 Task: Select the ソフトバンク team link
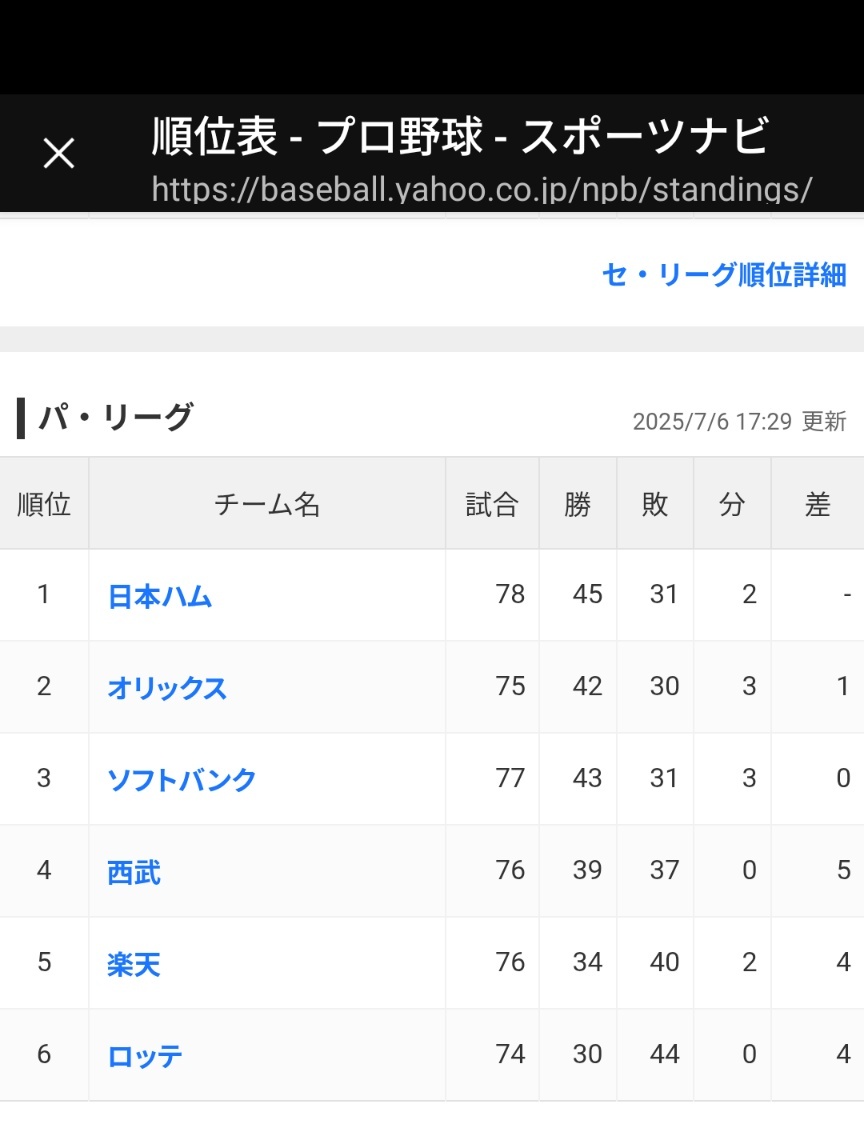pyautogui.click(x=182, y=780)
